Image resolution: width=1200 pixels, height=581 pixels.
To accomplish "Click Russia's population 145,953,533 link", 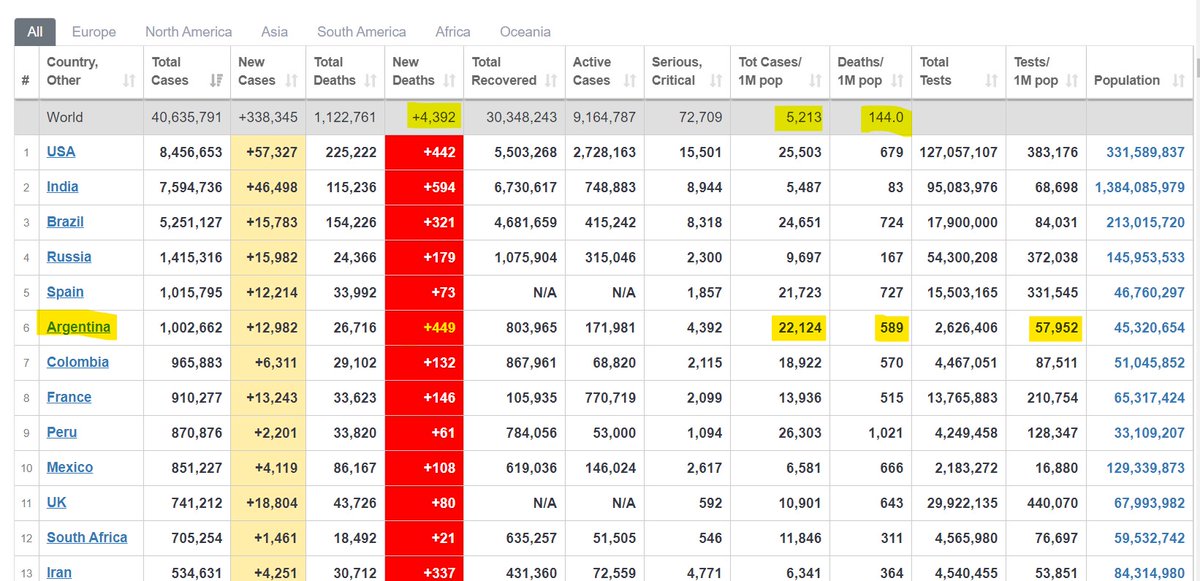I will [1145, 257].
